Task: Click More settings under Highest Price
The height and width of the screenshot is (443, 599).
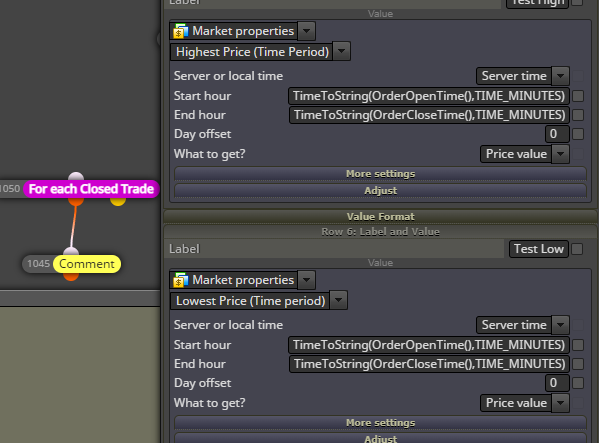Action: (x=380, y=174)
